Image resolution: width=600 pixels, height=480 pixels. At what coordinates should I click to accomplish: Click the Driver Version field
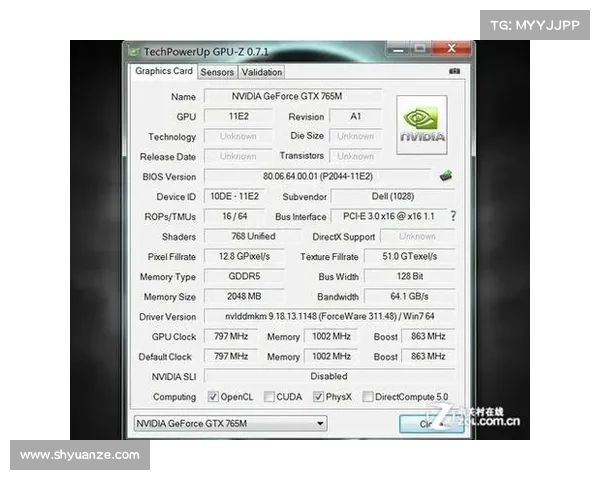(x=329, y=316)
